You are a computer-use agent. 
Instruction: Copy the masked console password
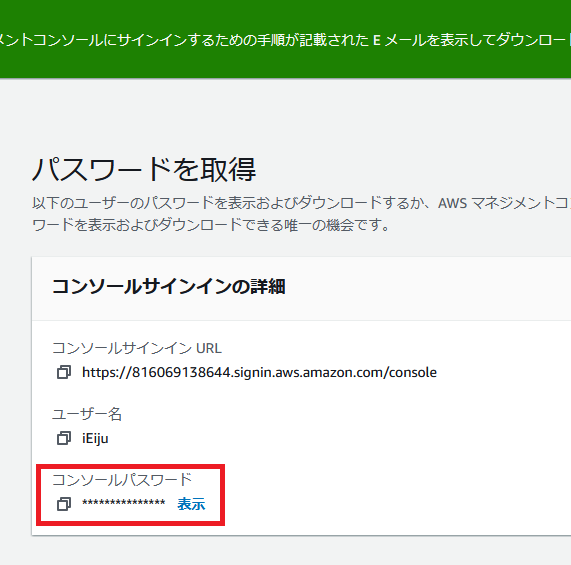(x=64, y=504)
